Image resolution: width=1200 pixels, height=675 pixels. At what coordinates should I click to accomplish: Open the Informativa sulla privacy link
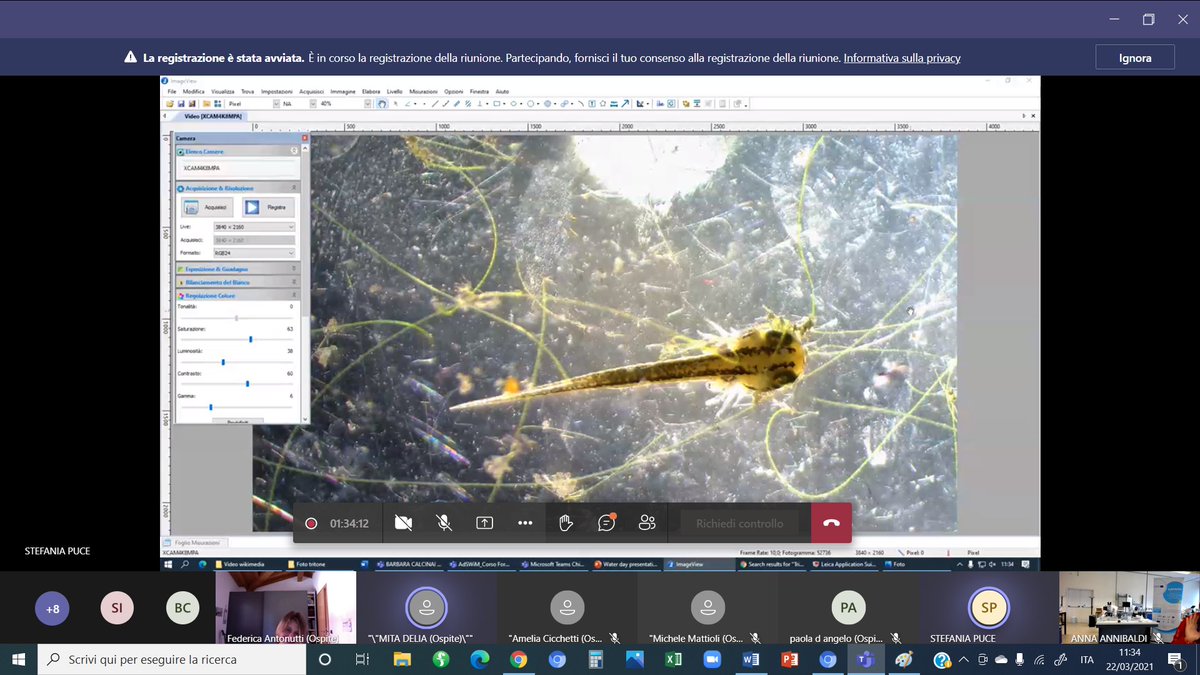point(902,58)
